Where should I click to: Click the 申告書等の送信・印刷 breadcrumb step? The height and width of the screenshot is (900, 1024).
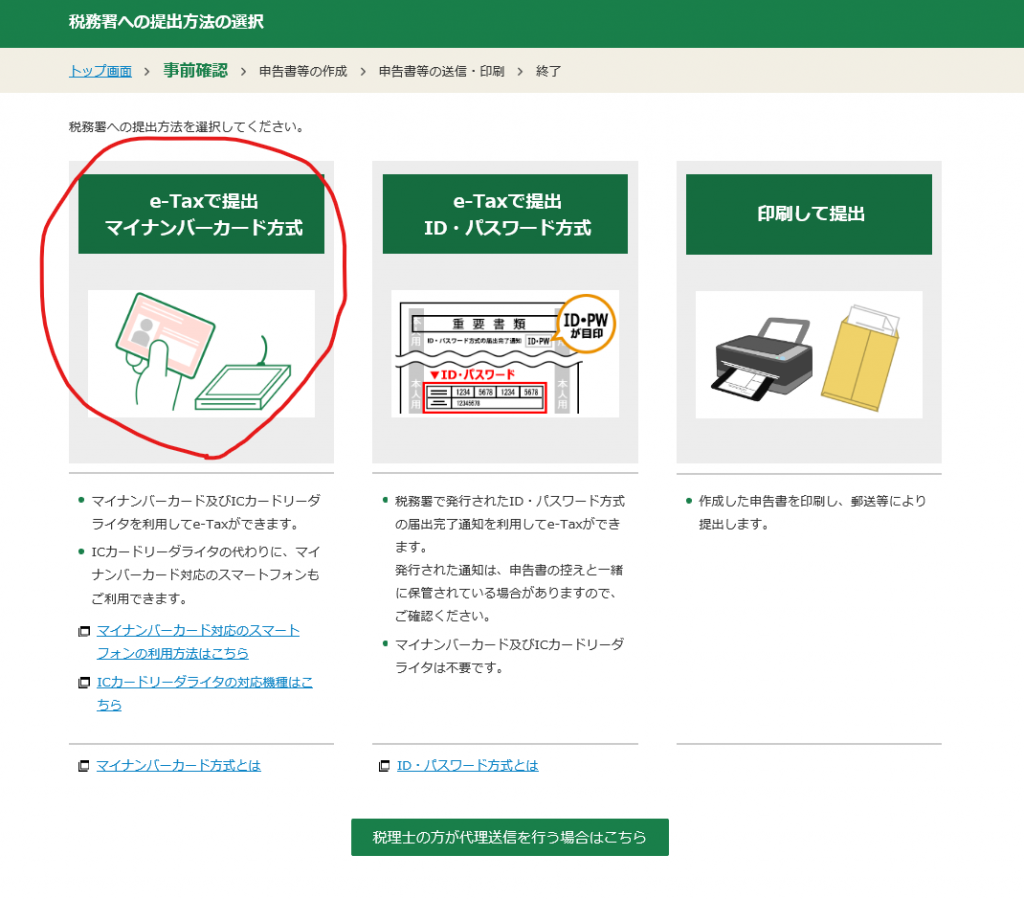click(x=441, y=71)
